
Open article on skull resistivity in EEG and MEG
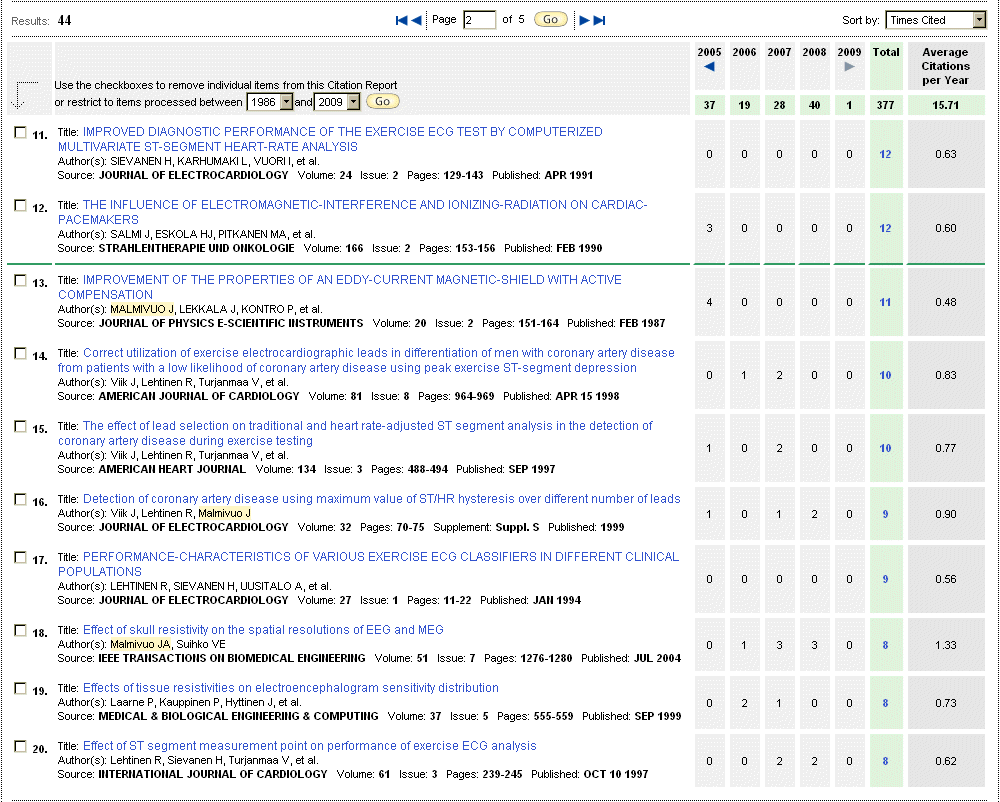click(263, 630)
